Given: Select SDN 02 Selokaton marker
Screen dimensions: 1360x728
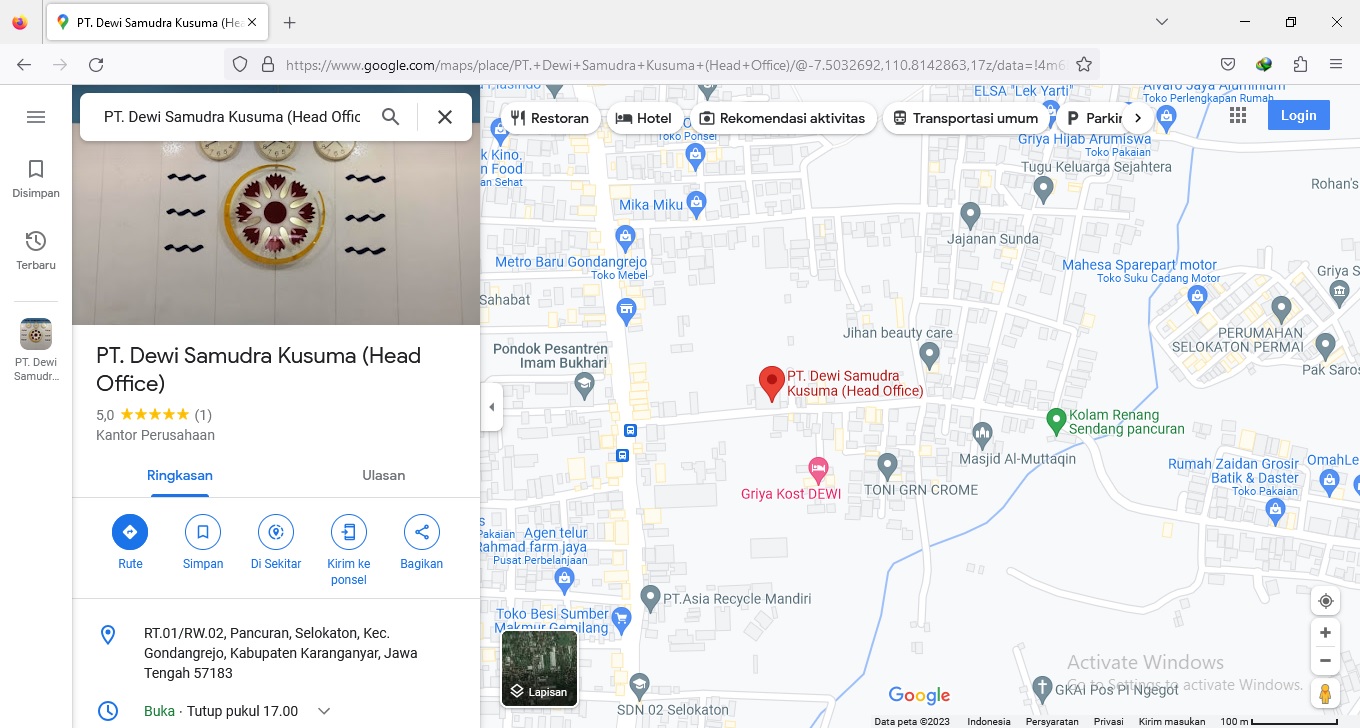Looking at the screenshot, I should coord(640,686).
